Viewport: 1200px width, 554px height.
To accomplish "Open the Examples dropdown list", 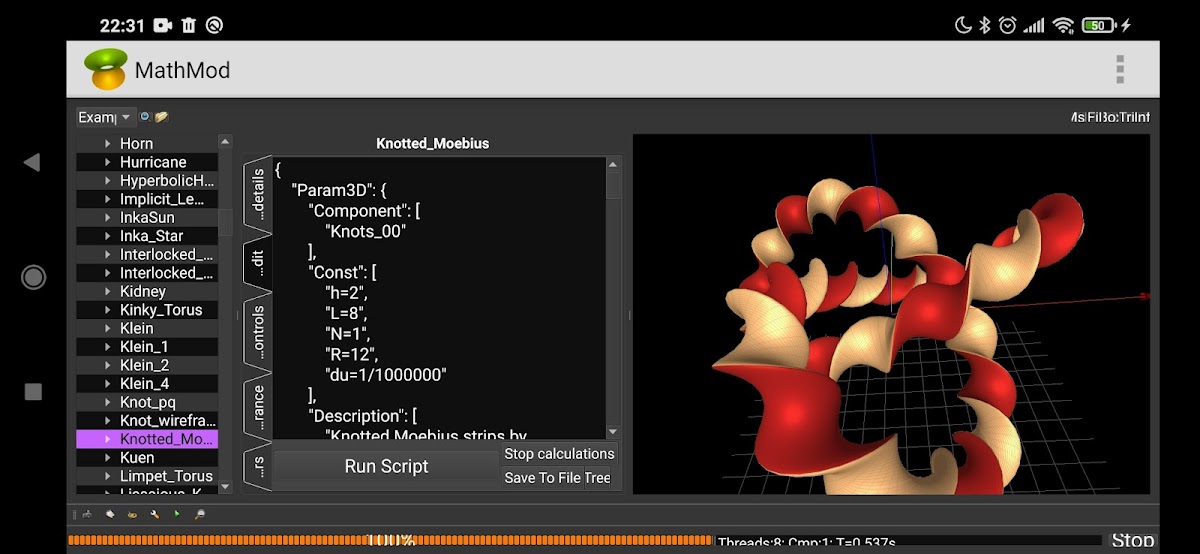I will pyautogui.click(x=105, y=117).
